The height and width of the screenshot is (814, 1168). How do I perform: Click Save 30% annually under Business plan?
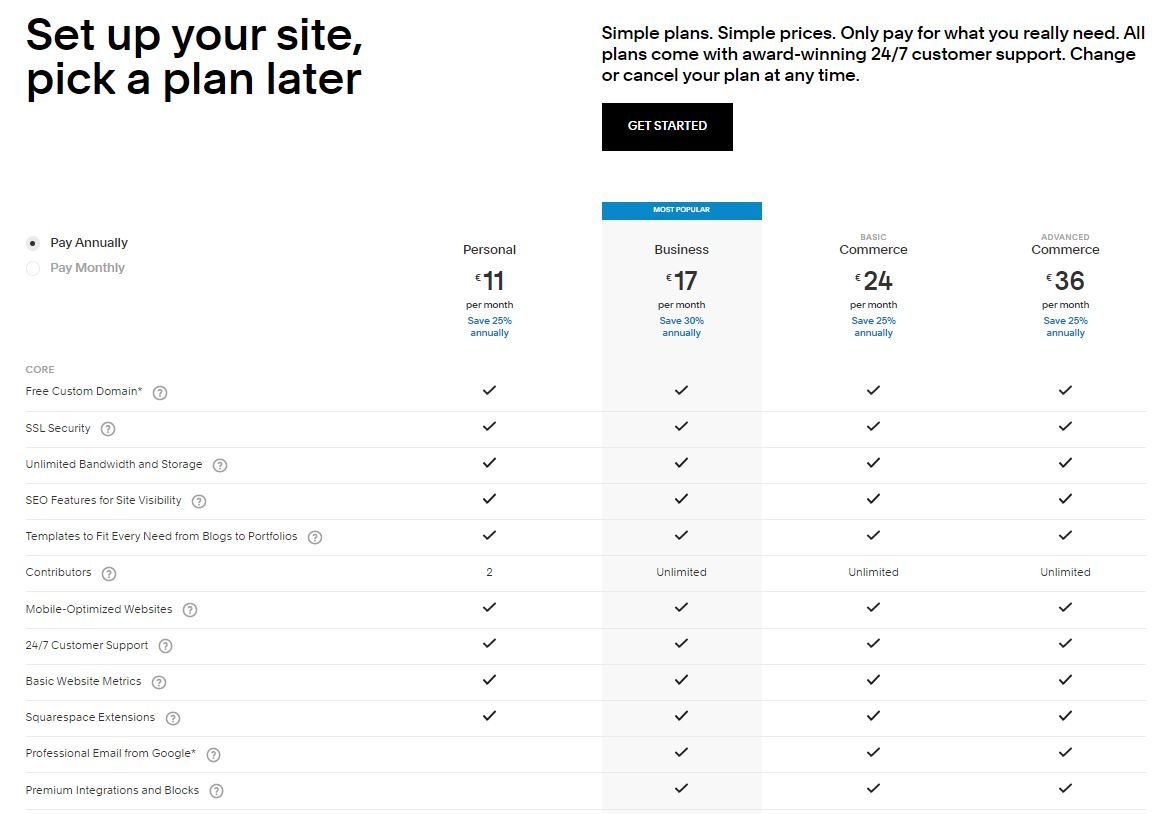tap(681, 327)
